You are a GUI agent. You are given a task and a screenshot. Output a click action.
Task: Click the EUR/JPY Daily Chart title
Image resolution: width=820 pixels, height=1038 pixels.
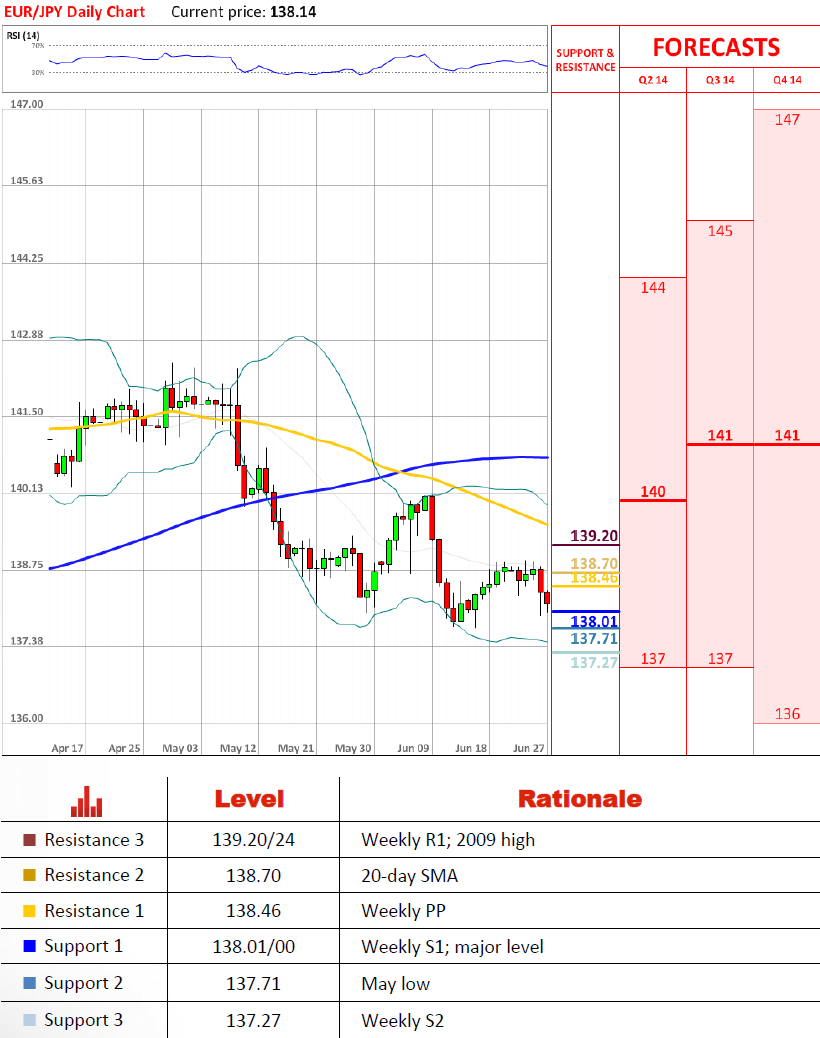pos(74,12)
